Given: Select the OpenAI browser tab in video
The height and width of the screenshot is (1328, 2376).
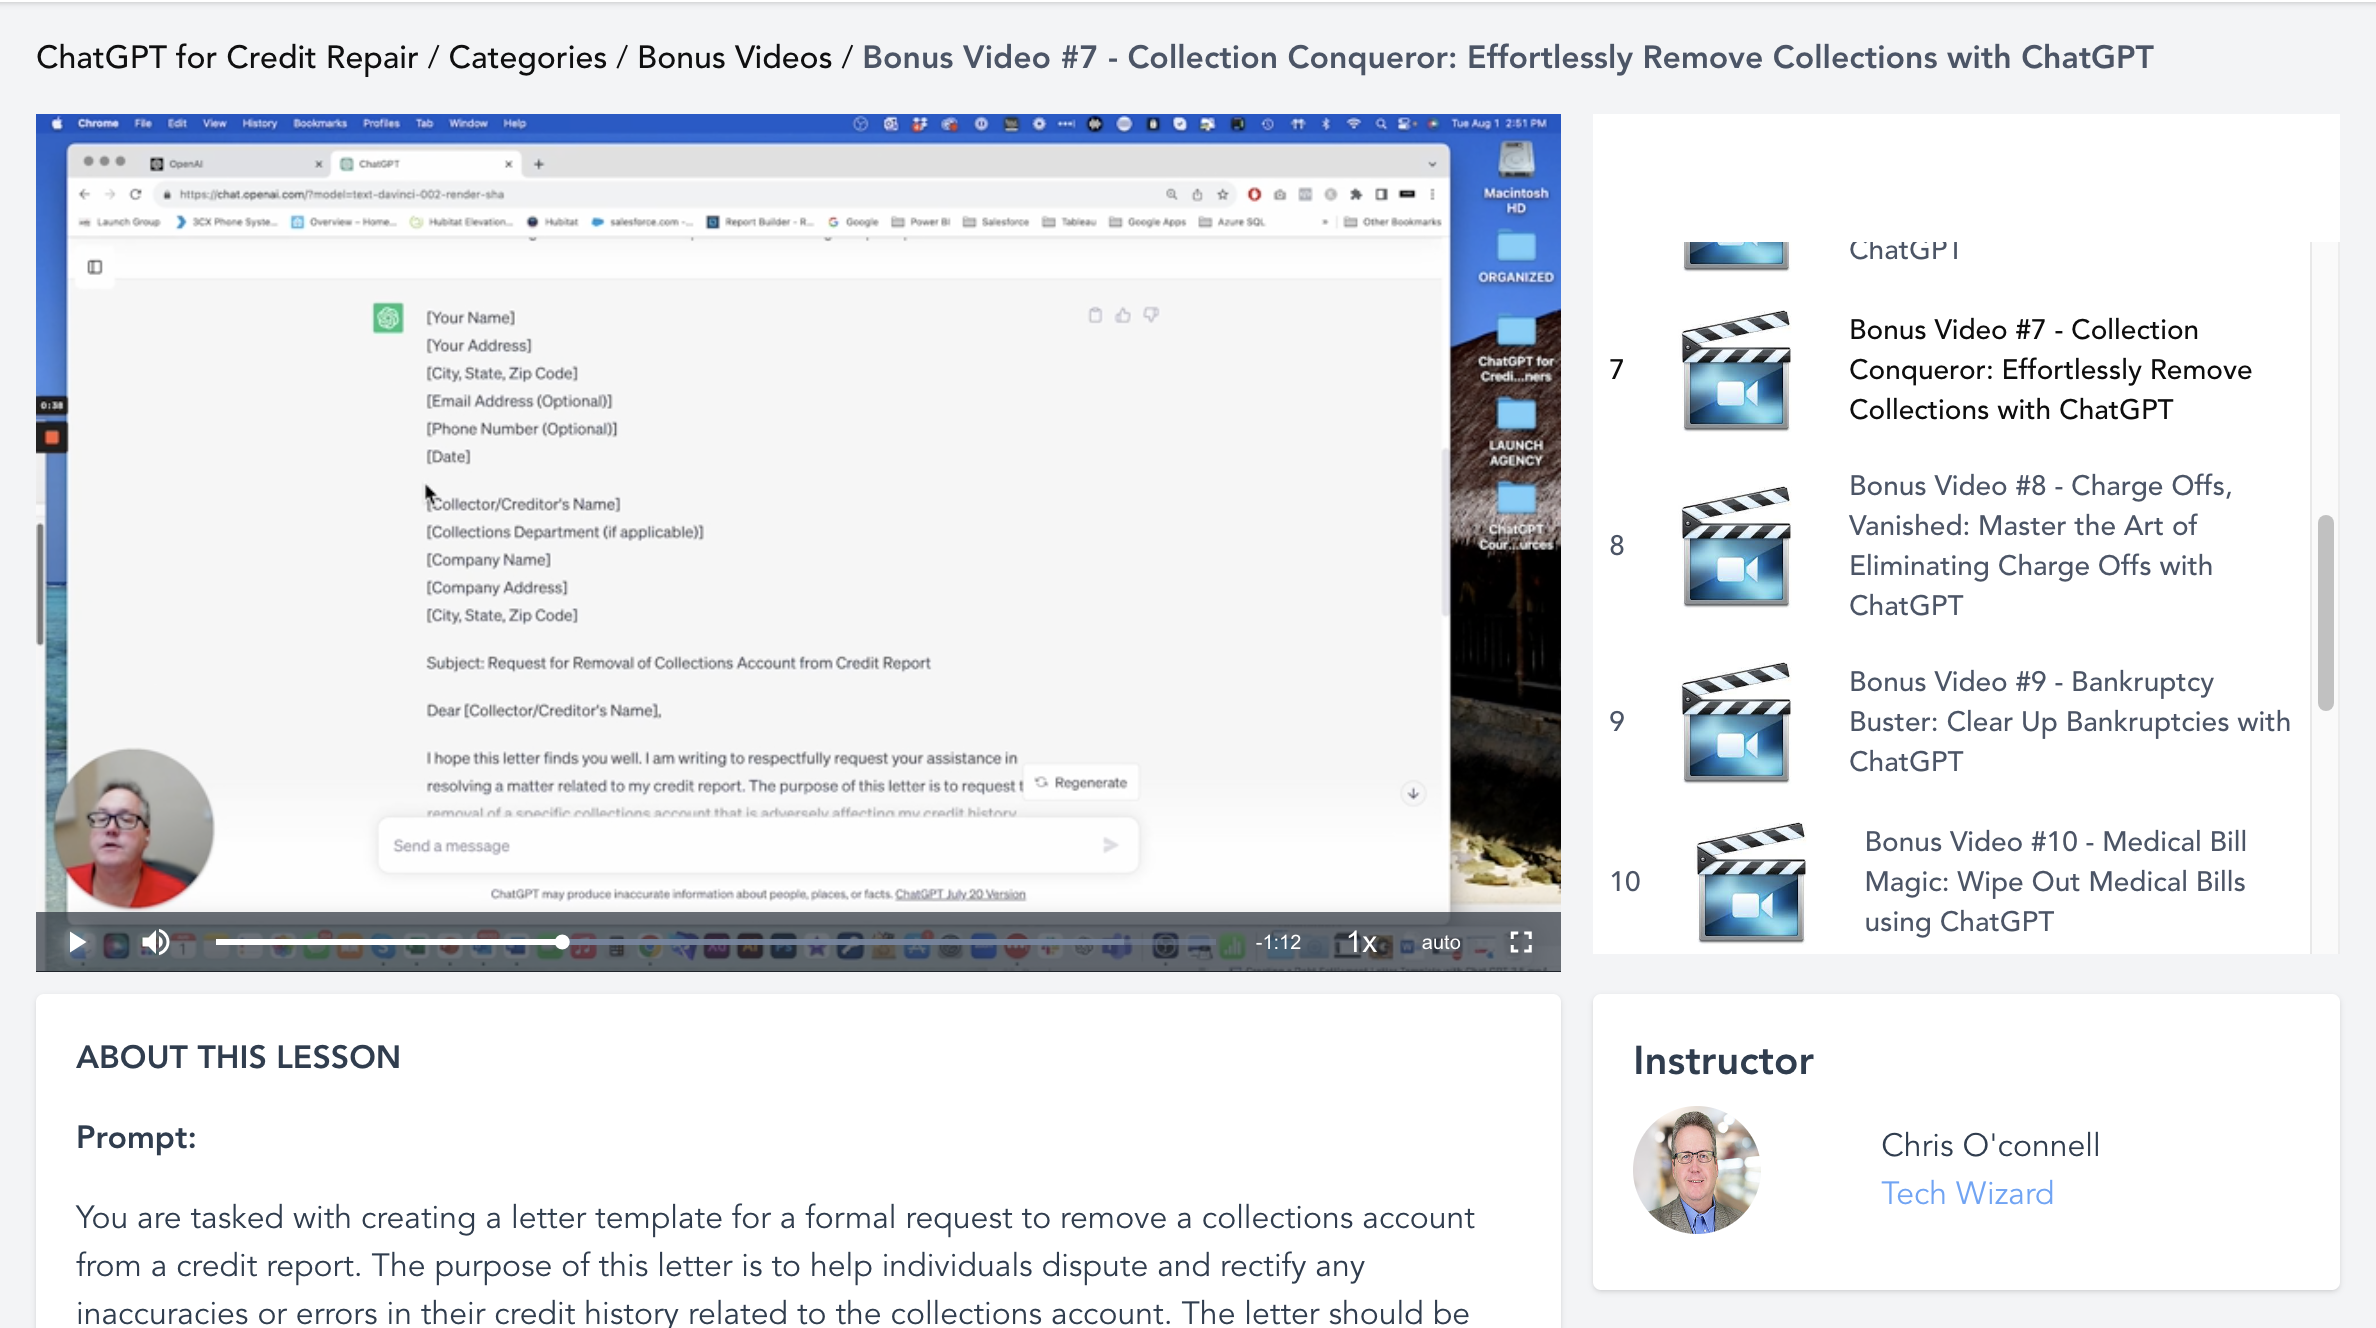Looking at the screenshot, I should [x=236, y=163].
